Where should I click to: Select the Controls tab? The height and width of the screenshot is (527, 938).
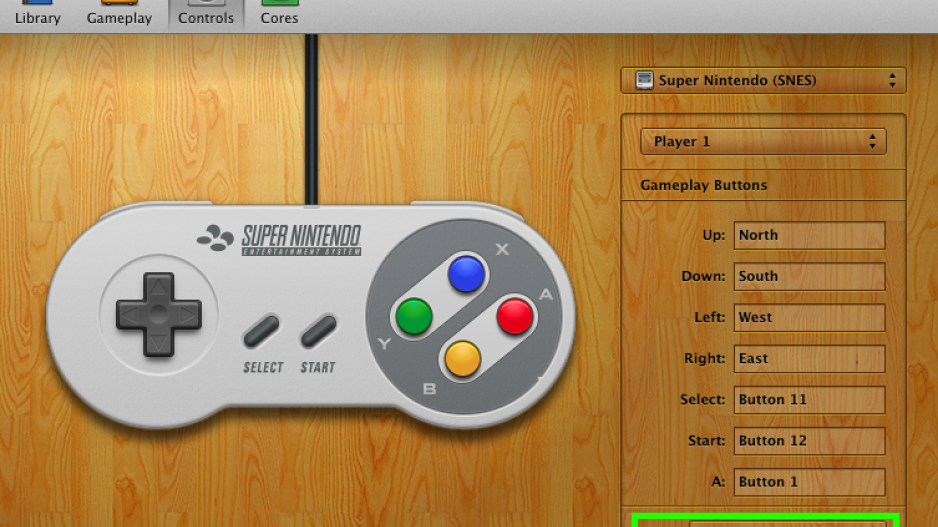206,14
